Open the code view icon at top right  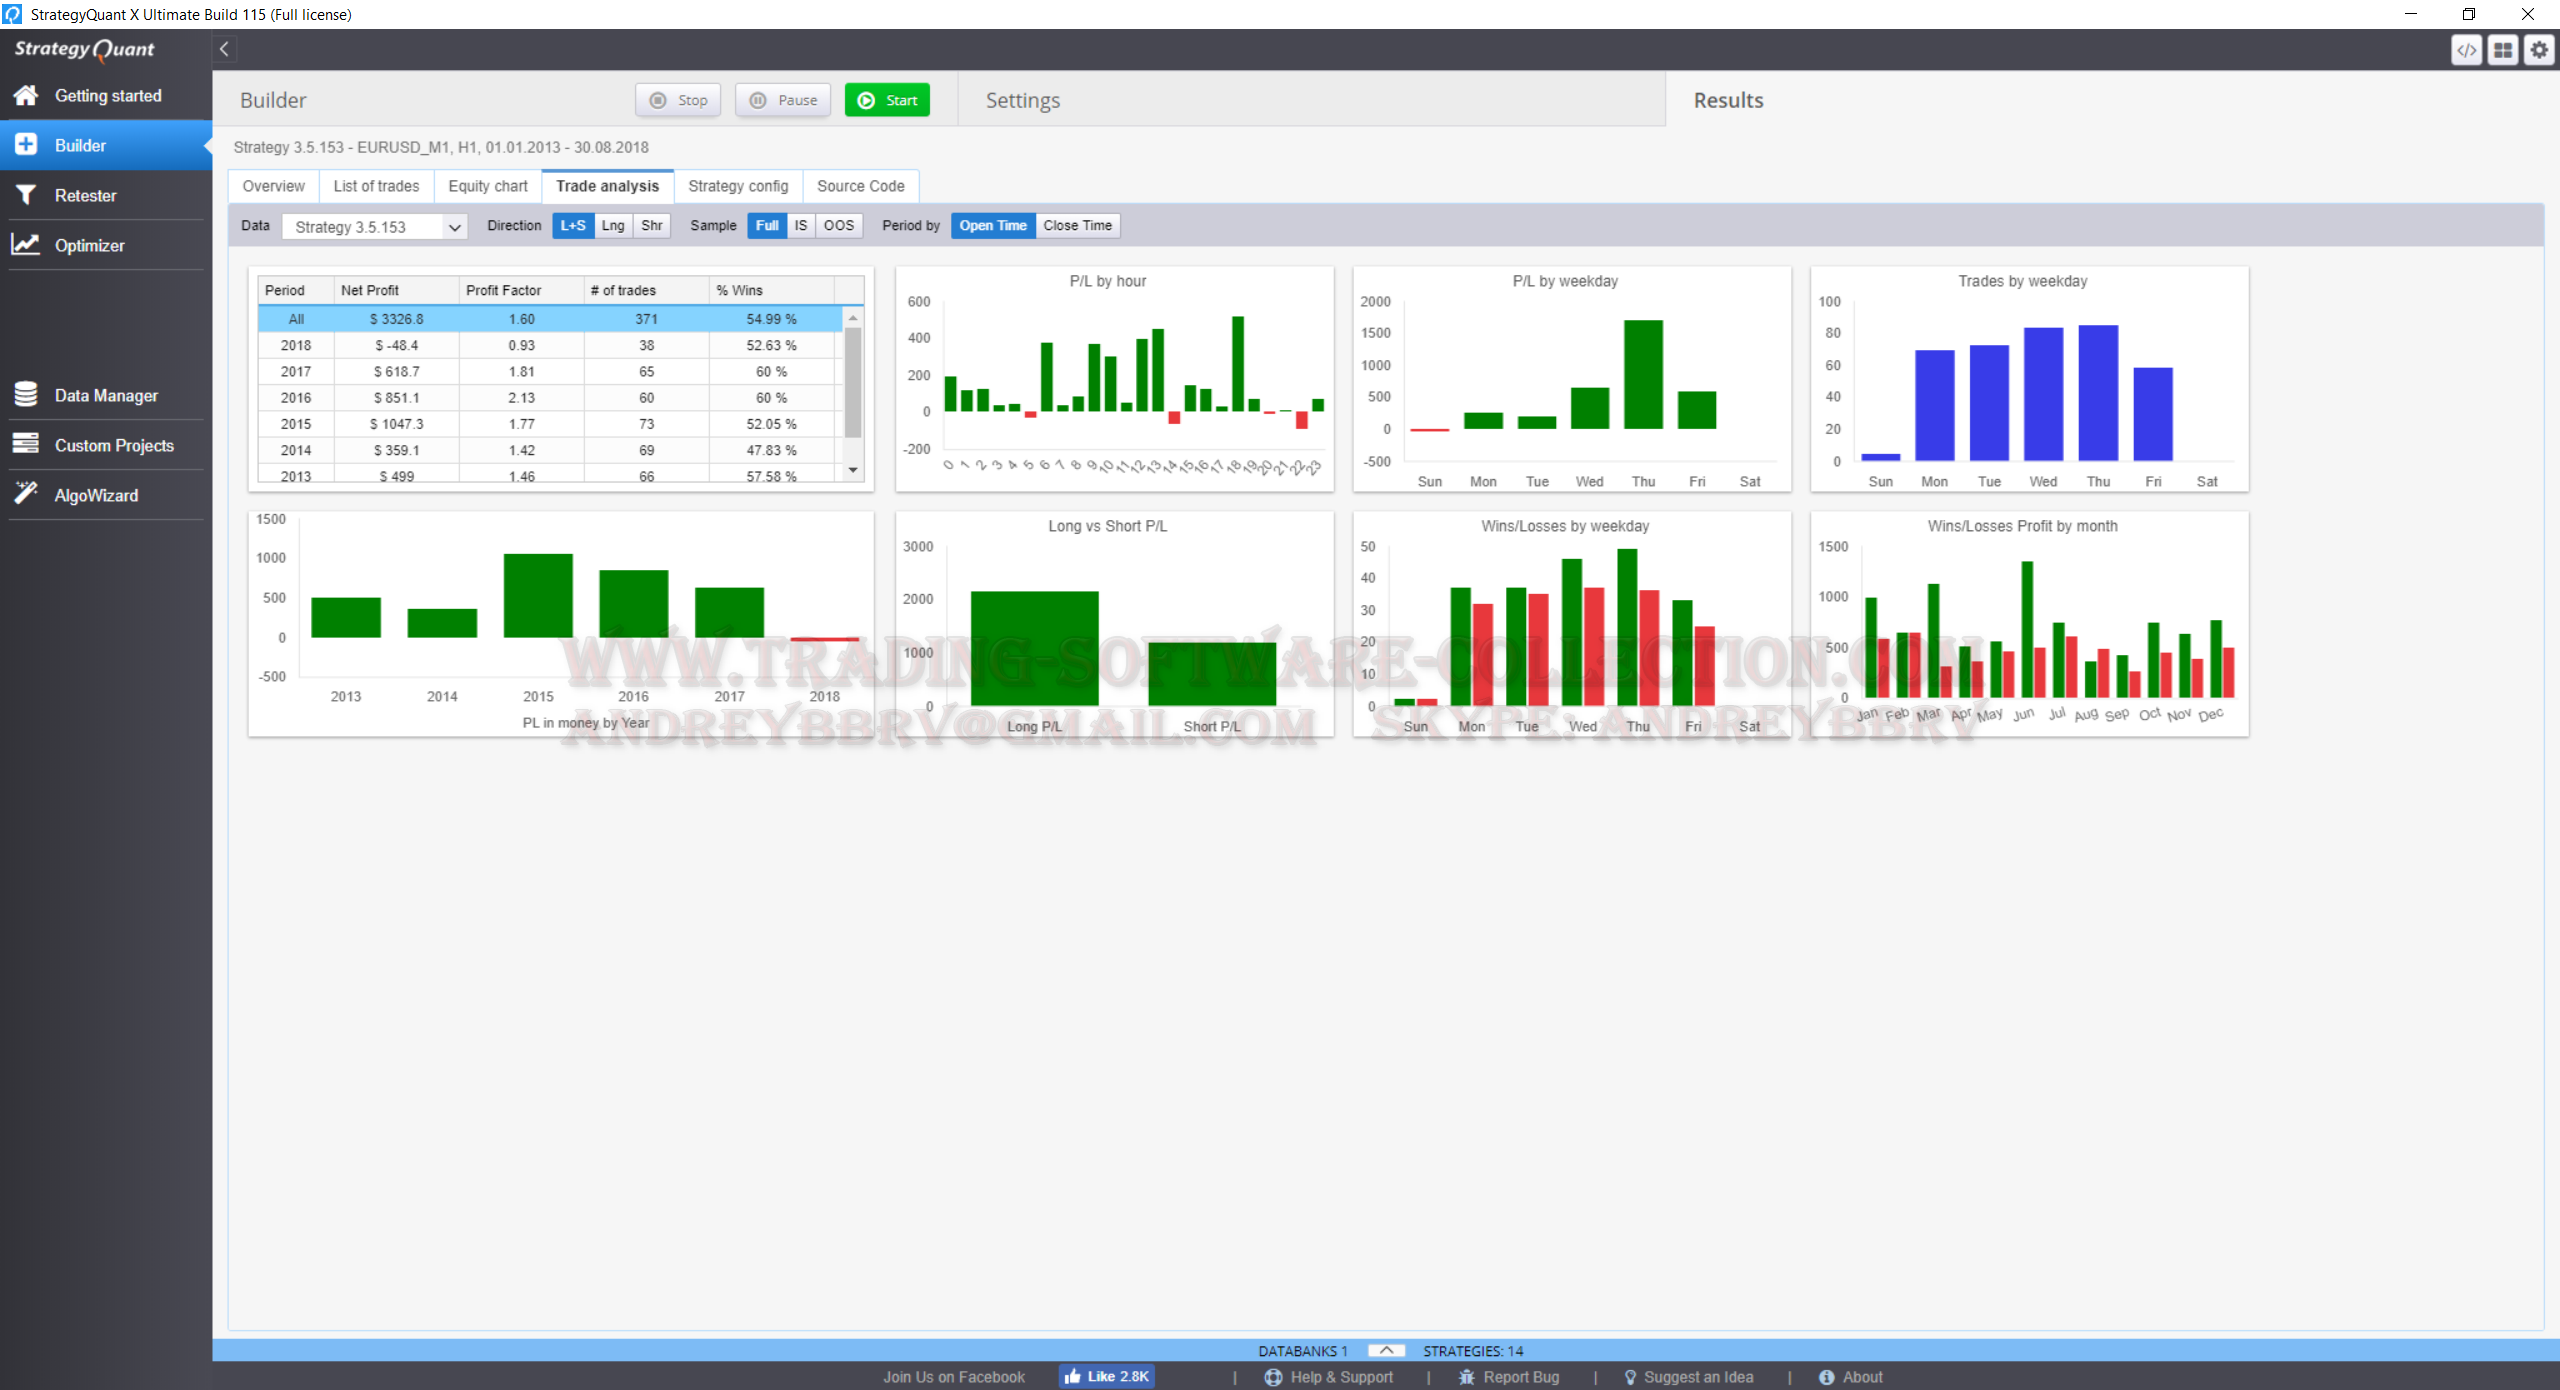pos(2467,50)
